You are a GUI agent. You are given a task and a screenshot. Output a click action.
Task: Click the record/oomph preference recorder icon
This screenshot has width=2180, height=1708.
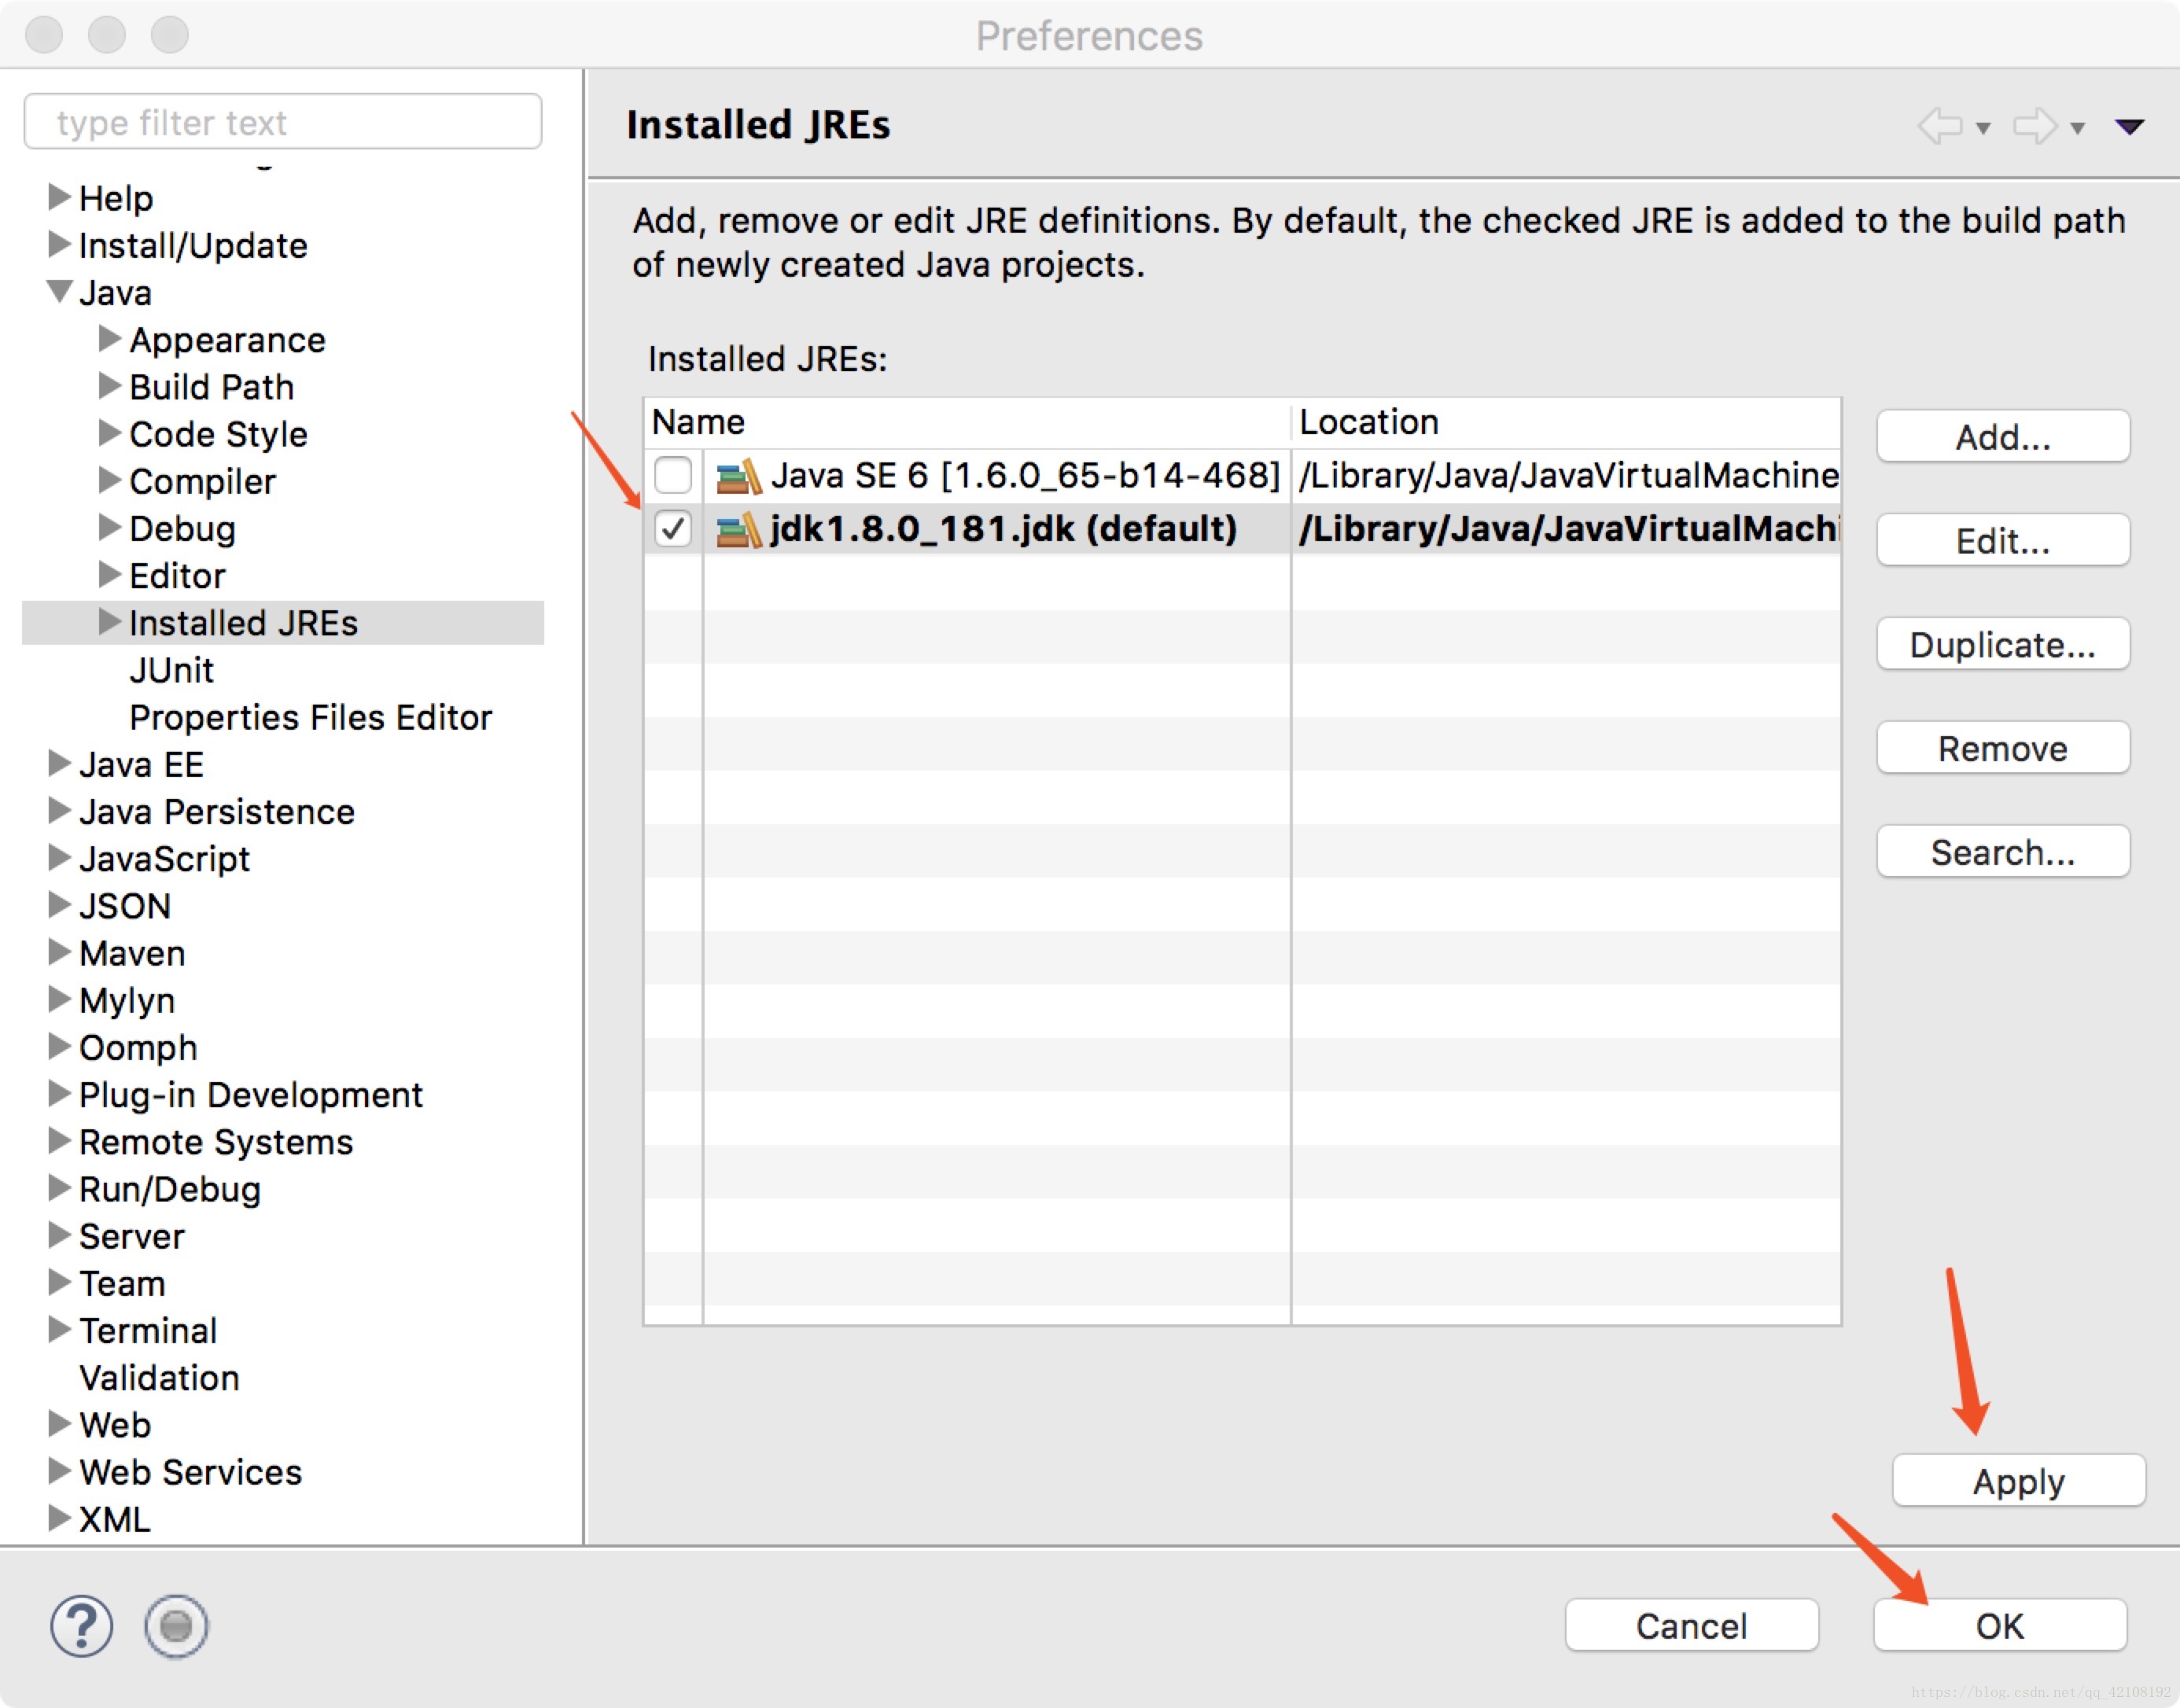[176, 1625]
